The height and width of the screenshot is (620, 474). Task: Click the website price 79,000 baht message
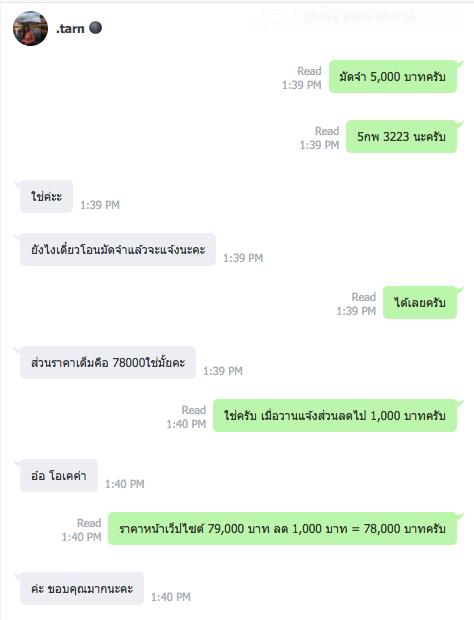tap(282, 529)
